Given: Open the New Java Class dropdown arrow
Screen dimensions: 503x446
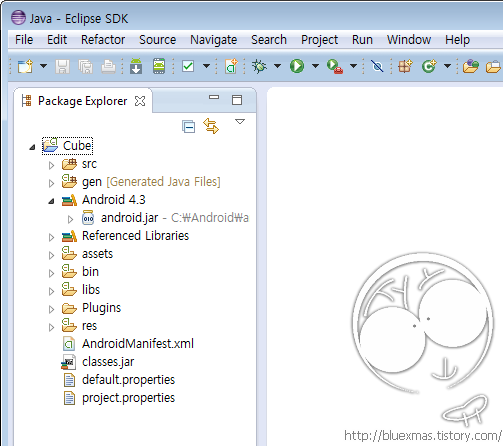Looking at the screenshot, I should (448, 66).
